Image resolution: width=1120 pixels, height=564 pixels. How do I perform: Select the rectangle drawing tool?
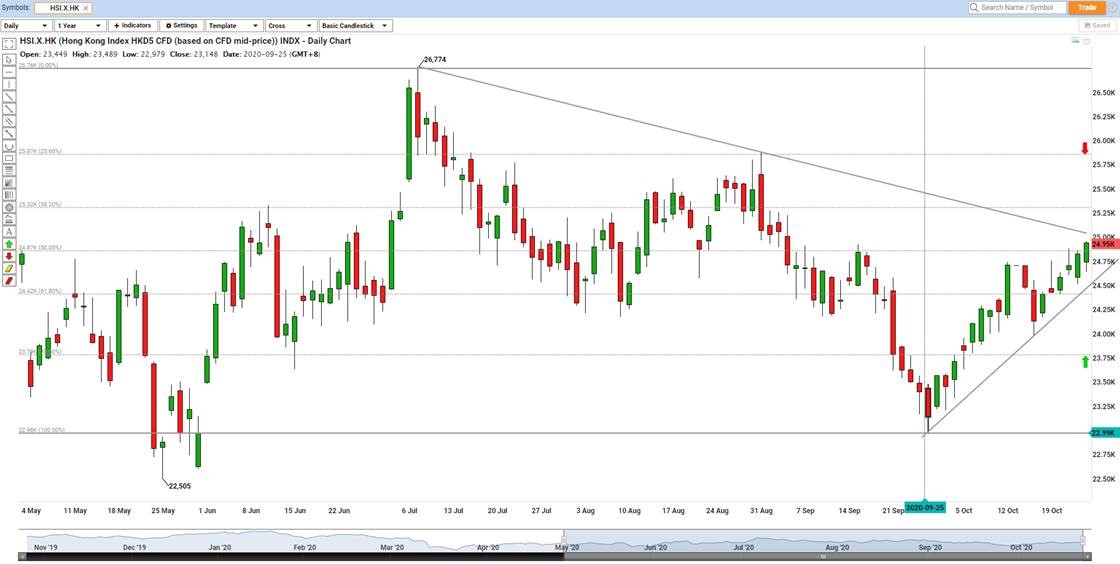pyautogui.click(x=9, y=158)
